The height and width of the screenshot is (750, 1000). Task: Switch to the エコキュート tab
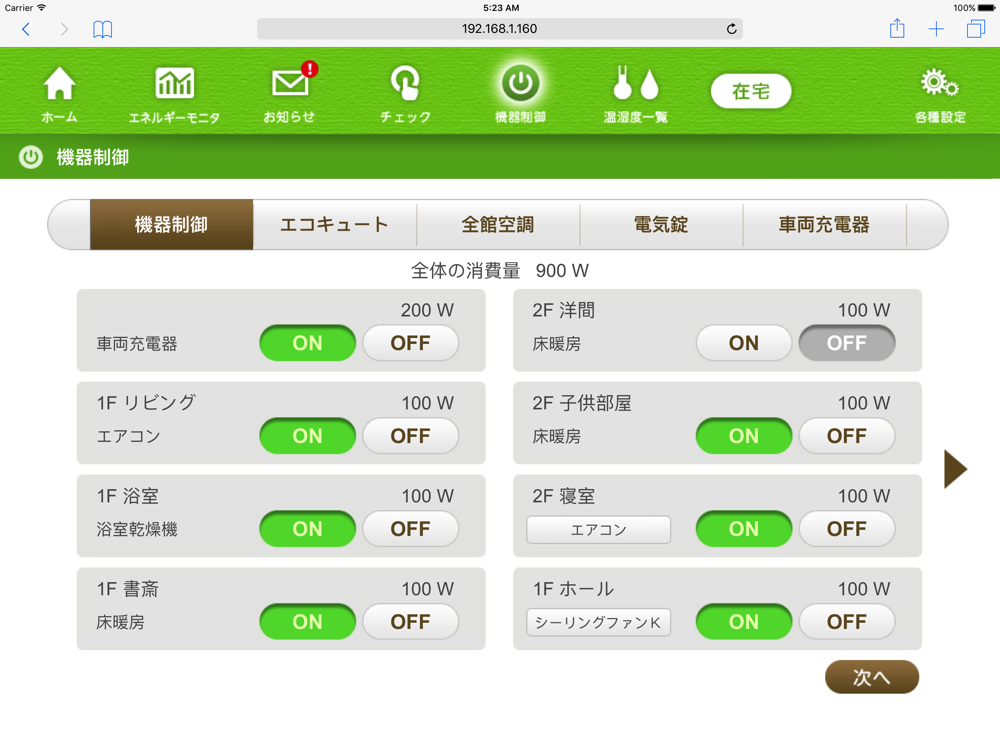click(335, 224)
